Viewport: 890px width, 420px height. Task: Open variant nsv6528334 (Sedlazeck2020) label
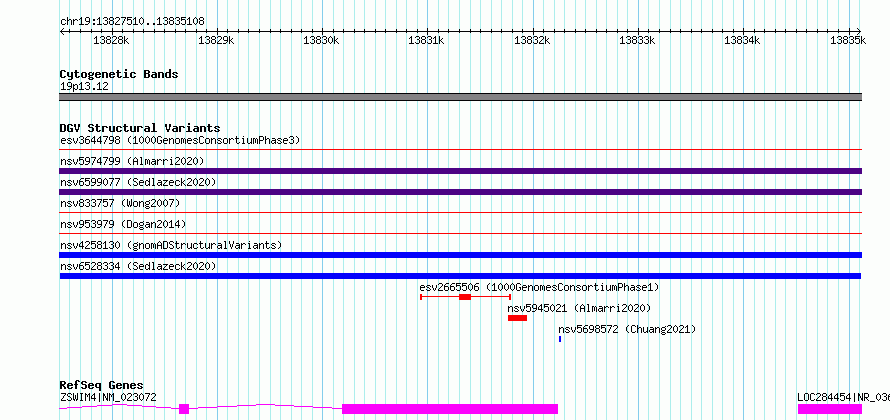click(138, 266)
